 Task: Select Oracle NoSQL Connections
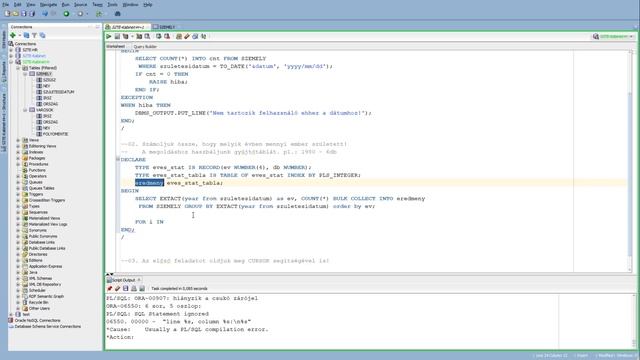(37, 321)
